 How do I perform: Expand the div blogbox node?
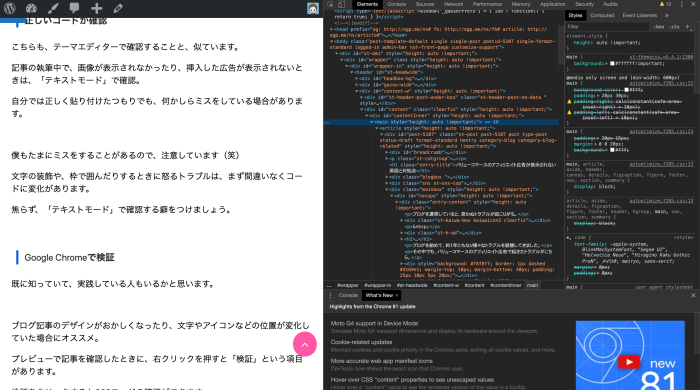click(387, 177)
